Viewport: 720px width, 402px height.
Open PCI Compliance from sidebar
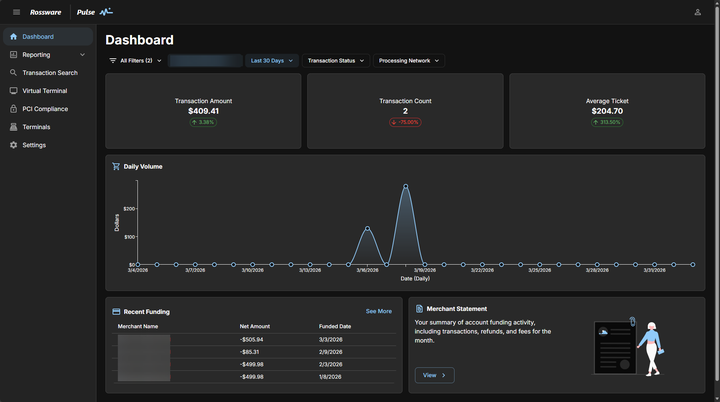pos(45,109)
